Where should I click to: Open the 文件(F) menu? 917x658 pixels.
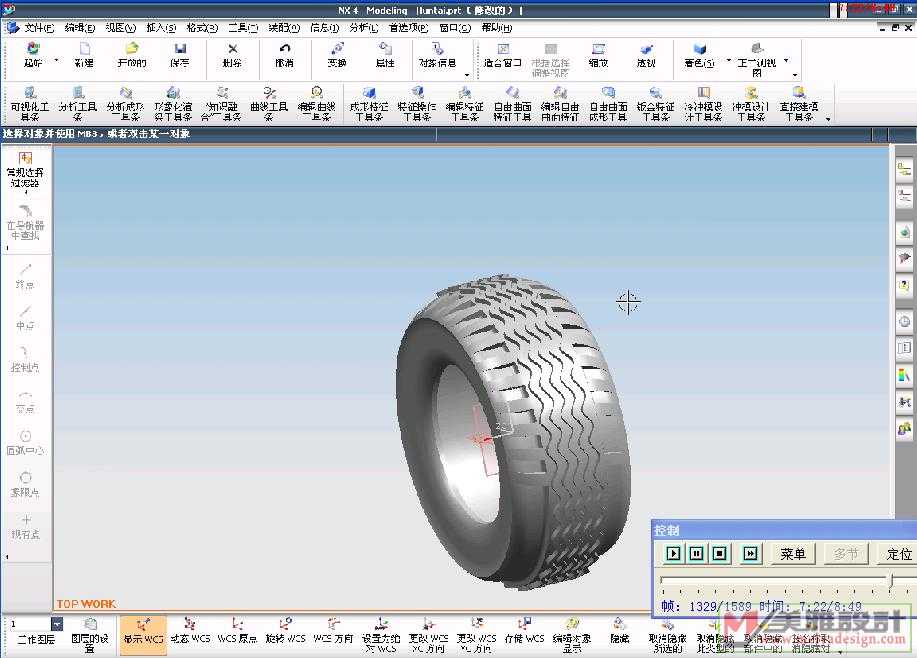click(x=39, y=27)
